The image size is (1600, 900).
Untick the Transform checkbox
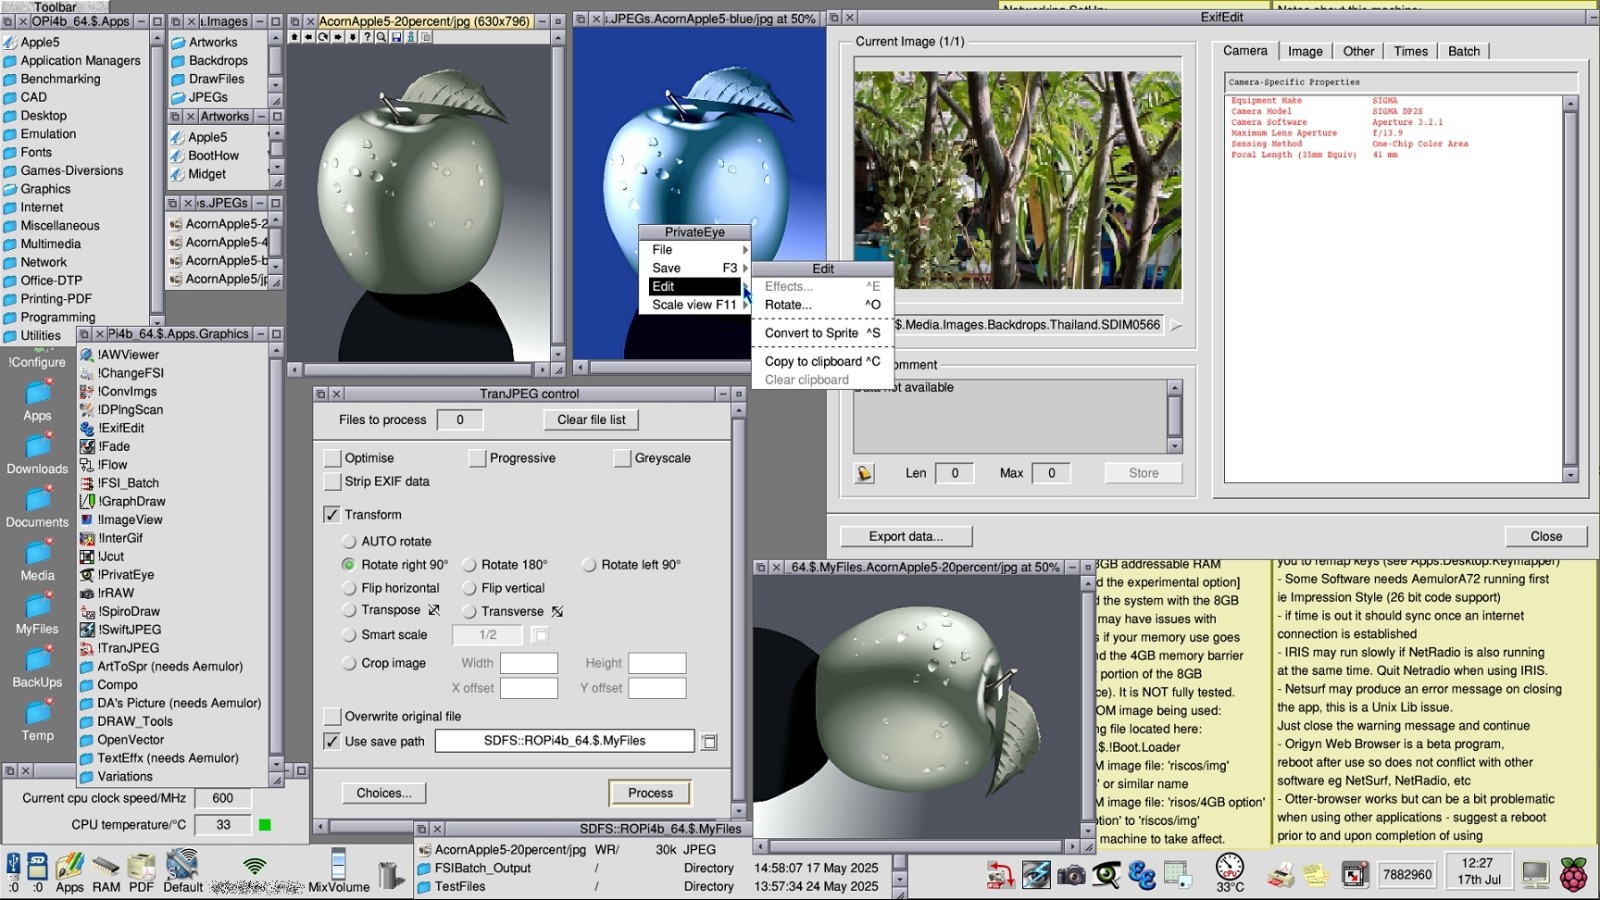click(332, 515)
